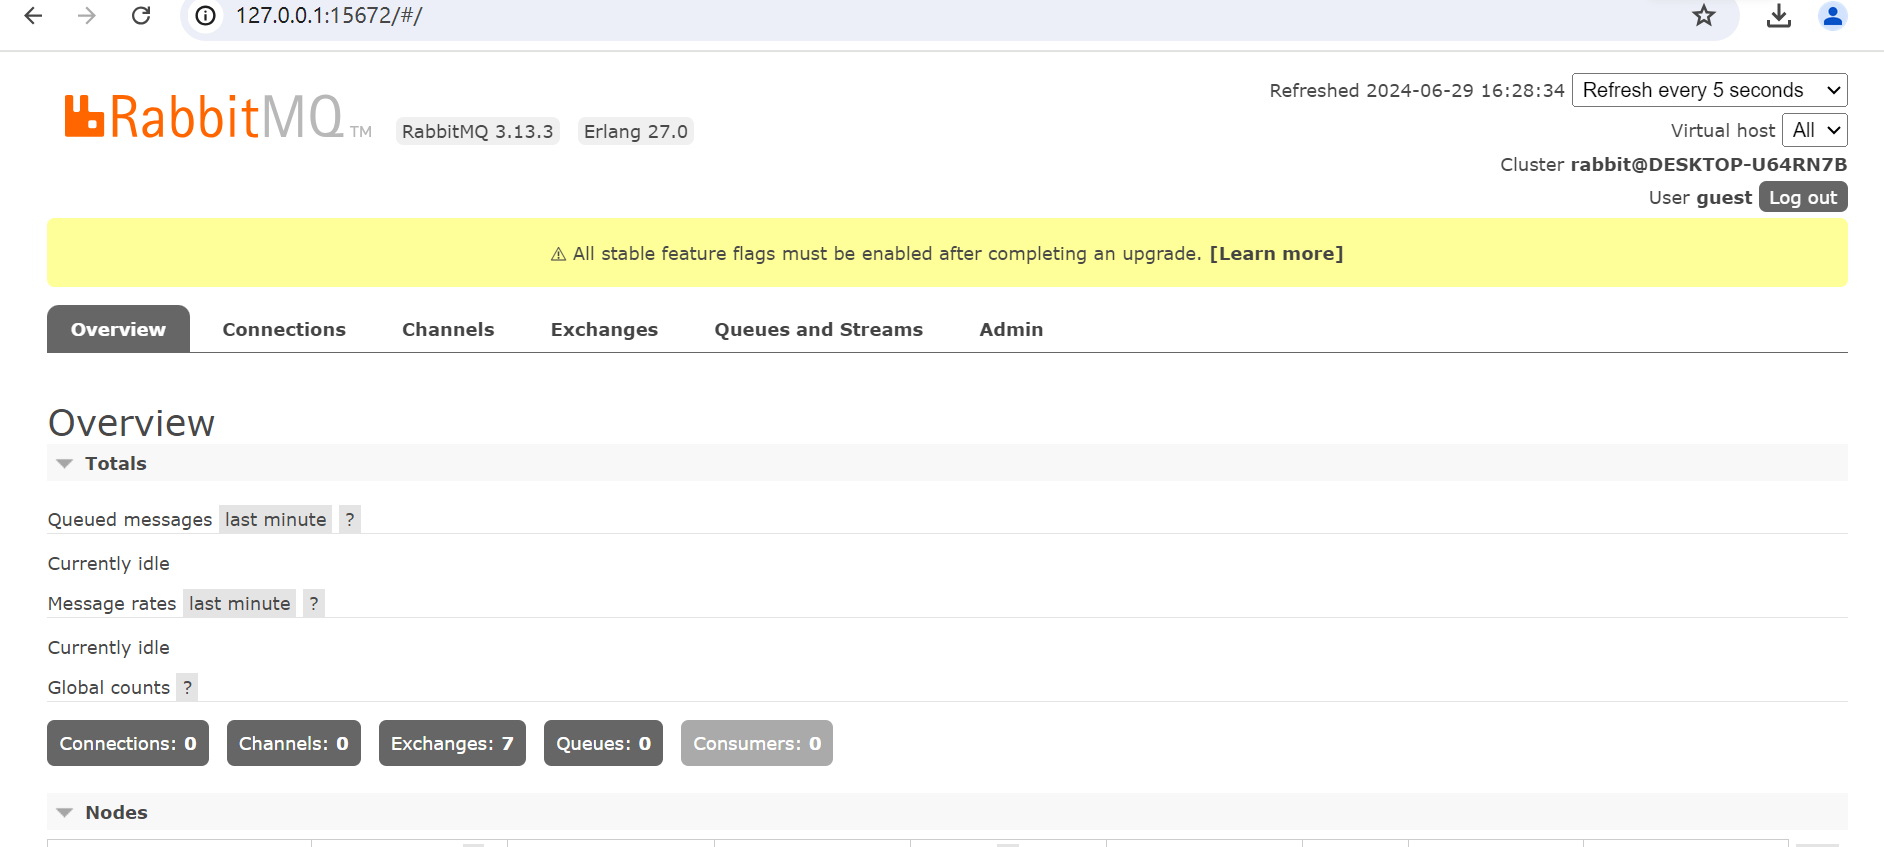Image resolution: width=1884 pixels, height=847 pixels.
Task: Open the browser downloads icon
Action: 1779,16
